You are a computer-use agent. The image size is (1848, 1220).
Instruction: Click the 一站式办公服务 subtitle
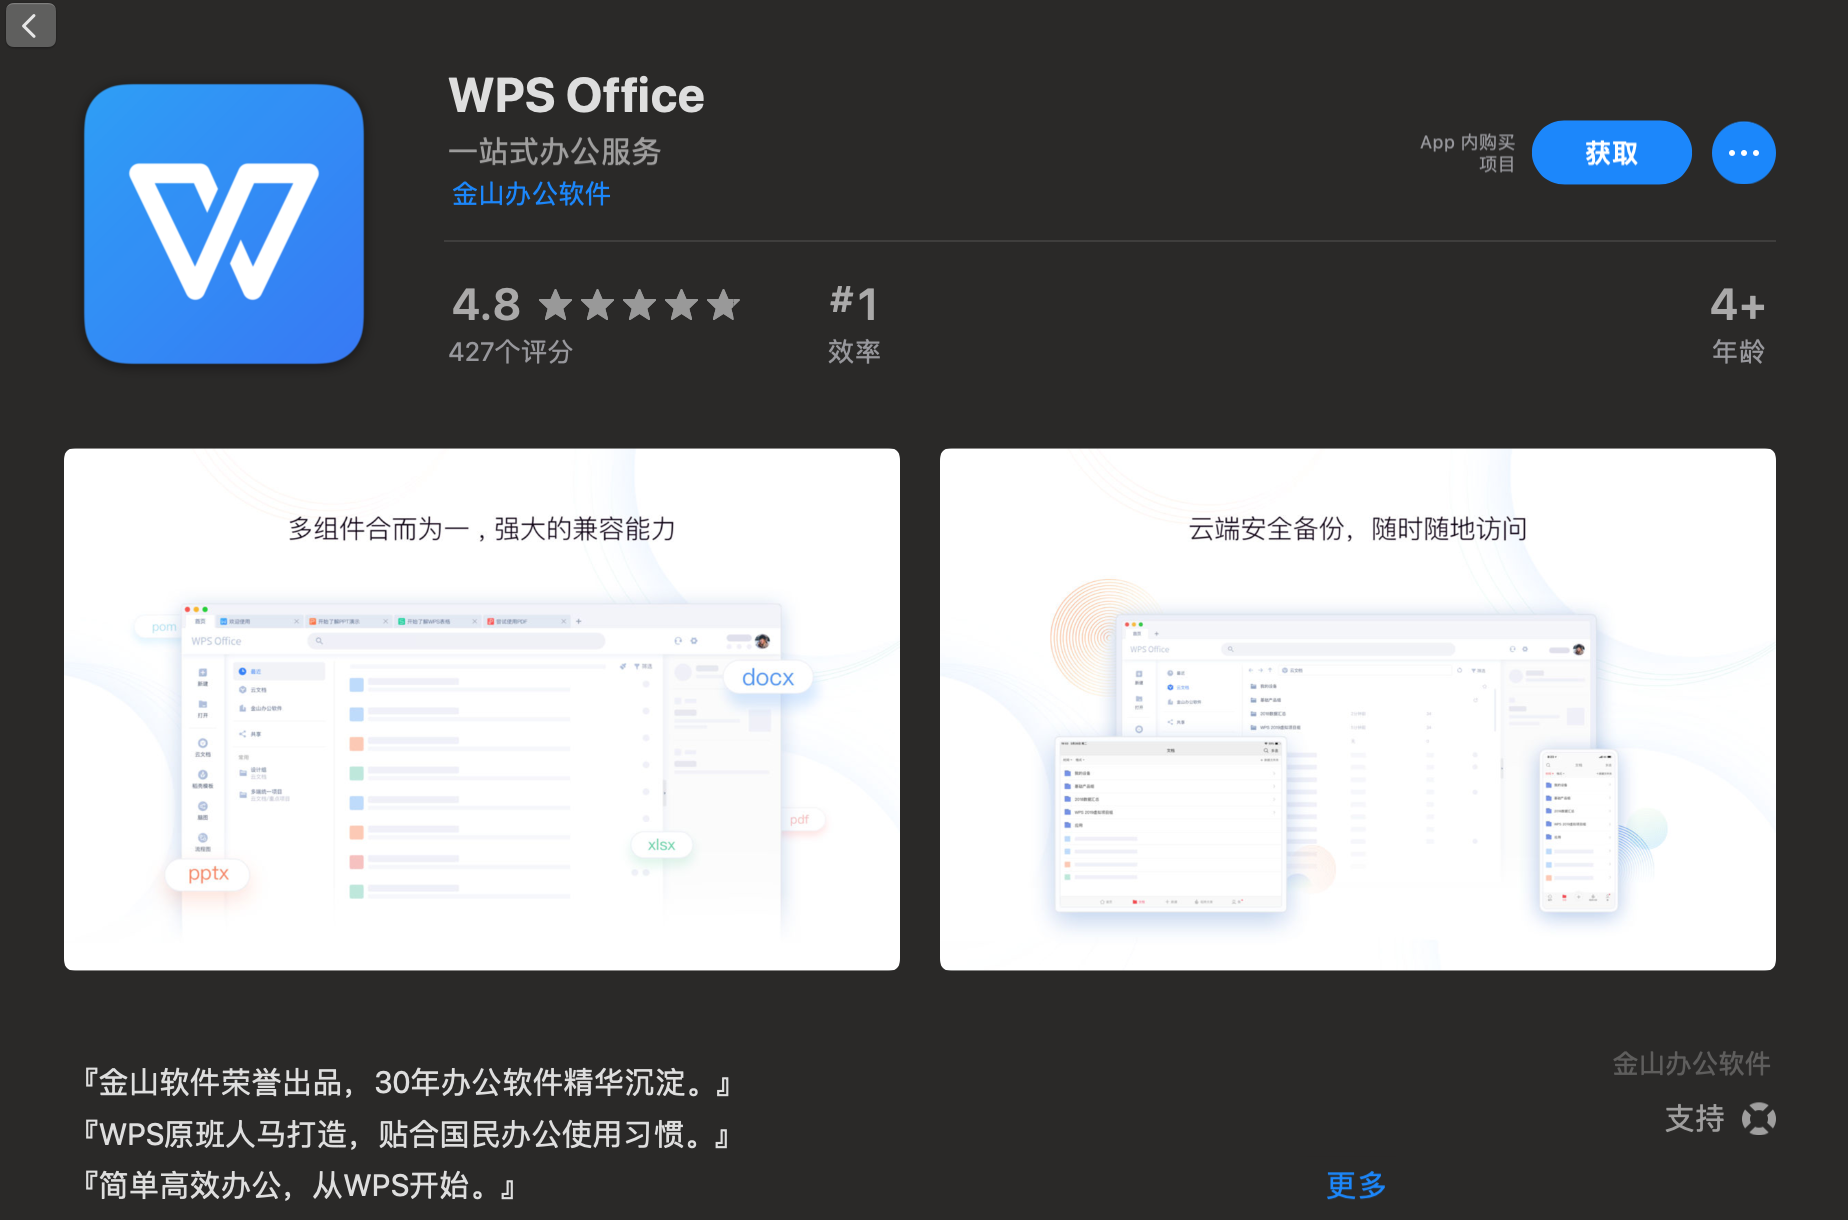pos(555,152)
